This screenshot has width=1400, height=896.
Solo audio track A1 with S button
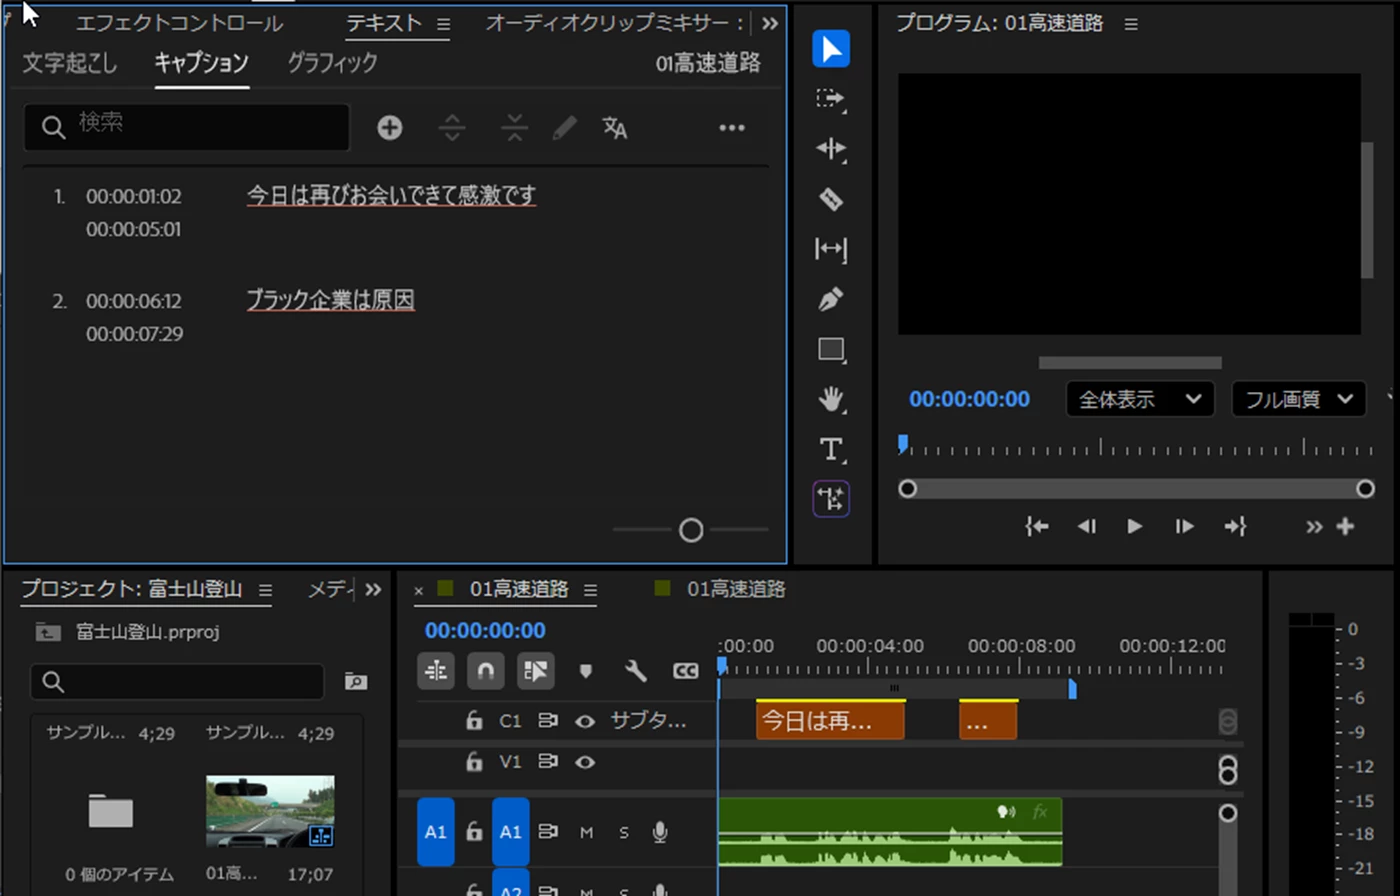pos(624,832)
